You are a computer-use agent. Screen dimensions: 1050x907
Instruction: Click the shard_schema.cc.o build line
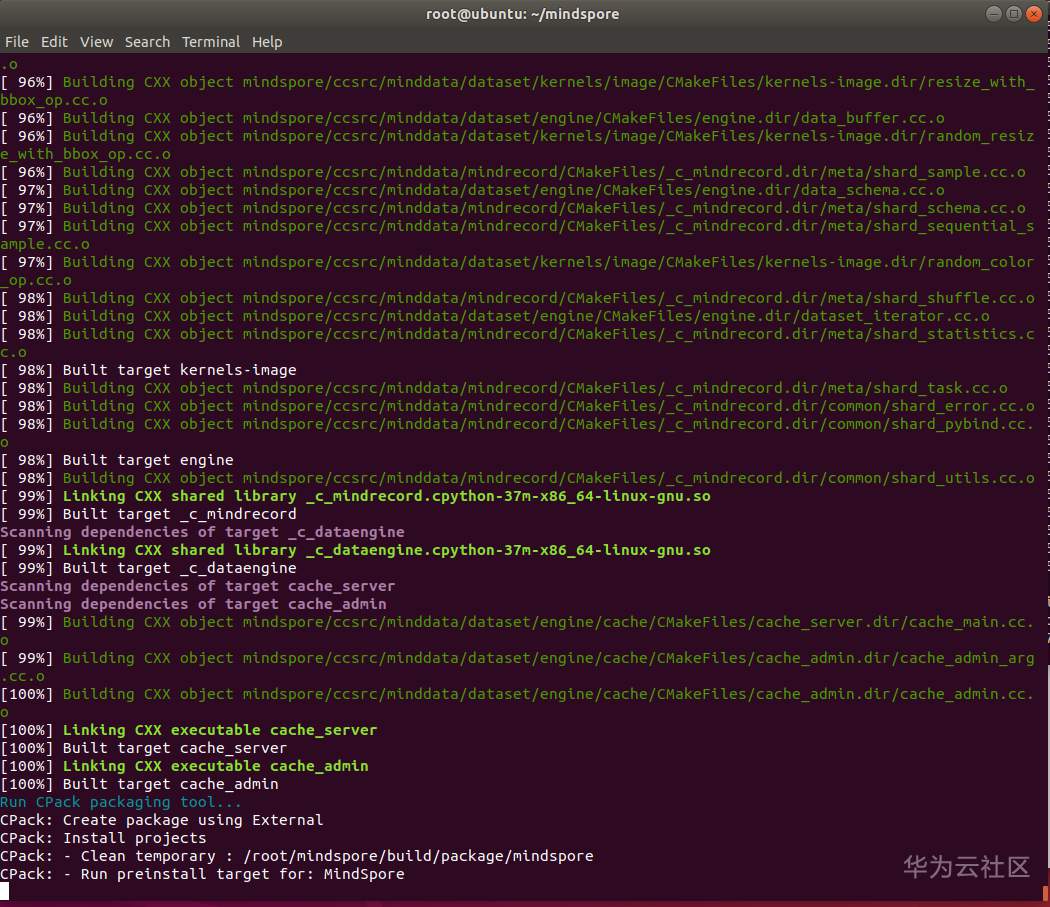[x=513, y=208]
